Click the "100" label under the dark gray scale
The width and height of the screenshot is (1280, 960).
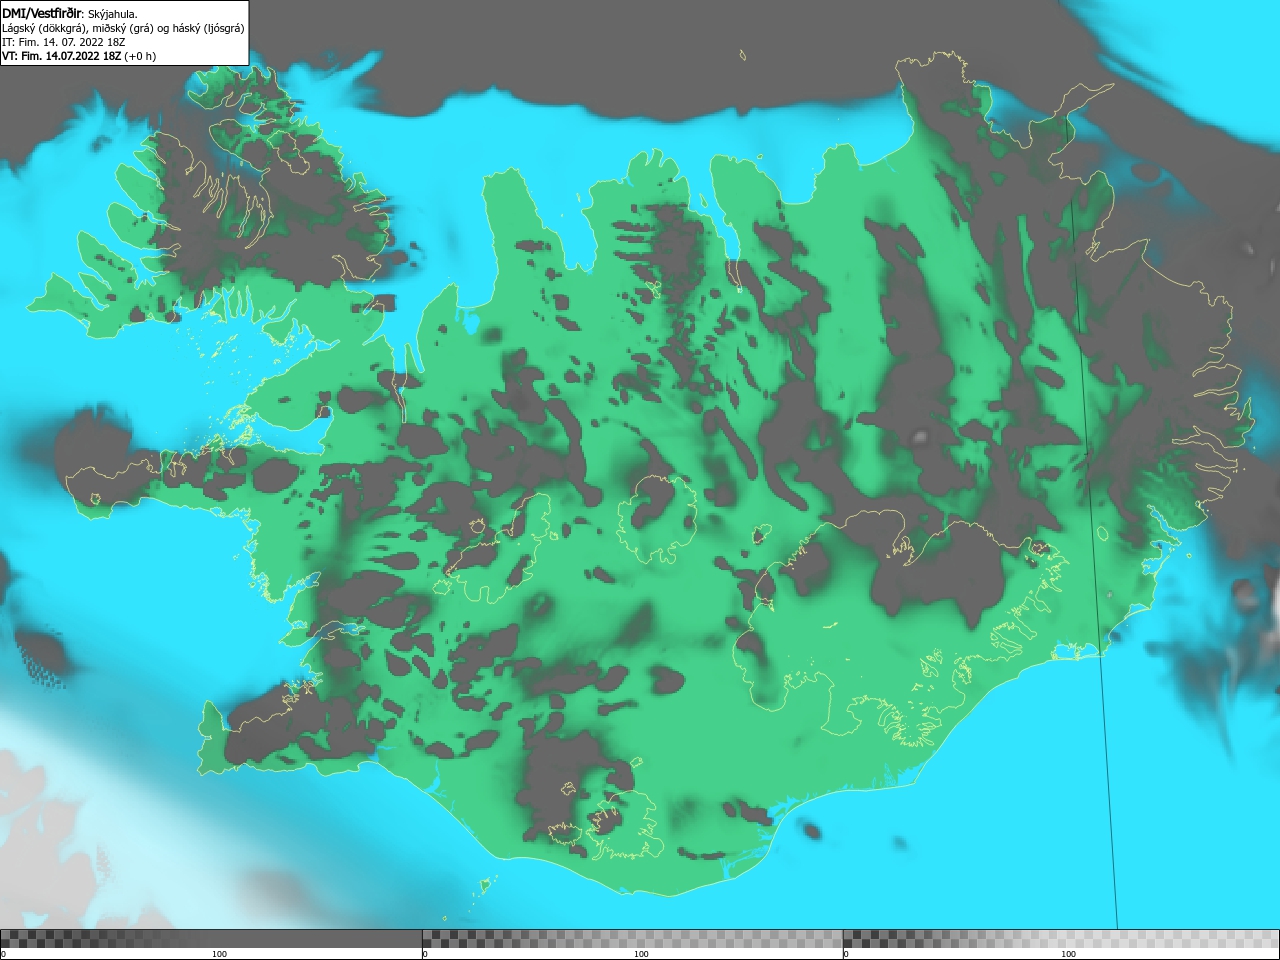(x=219, y=954)
